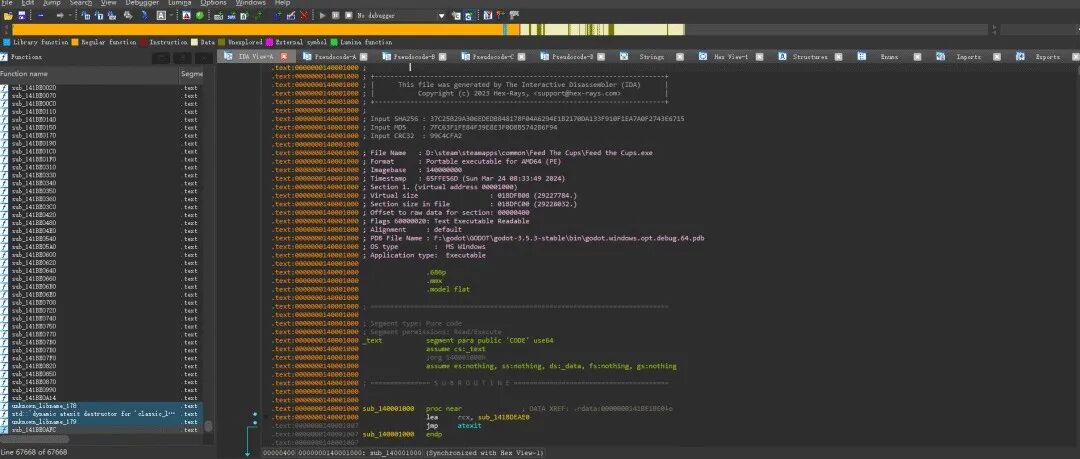
Task: Click the Library function blue legend swatch
Action: tap(6, 42)
